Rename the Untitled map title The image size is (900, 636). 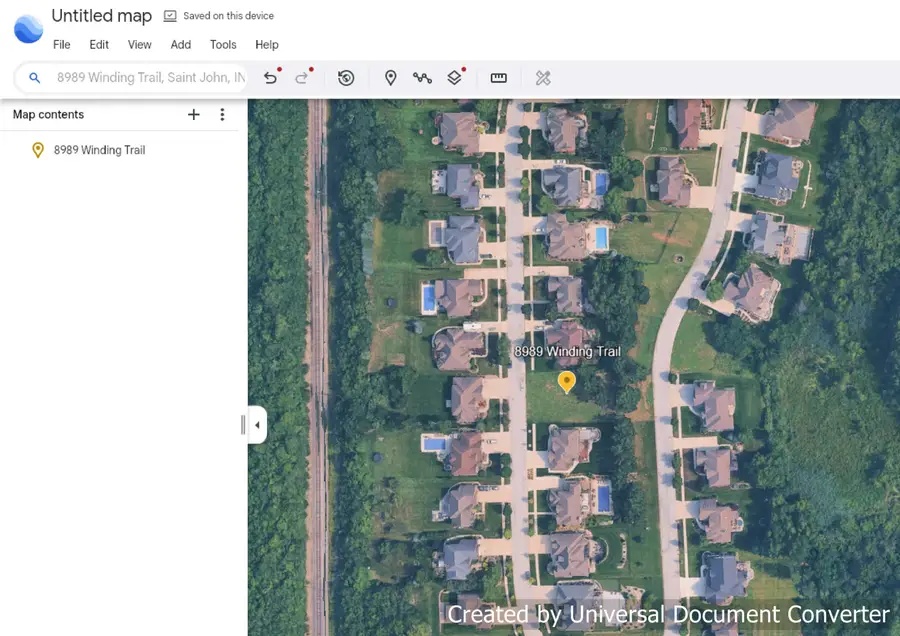pos(101,16)
